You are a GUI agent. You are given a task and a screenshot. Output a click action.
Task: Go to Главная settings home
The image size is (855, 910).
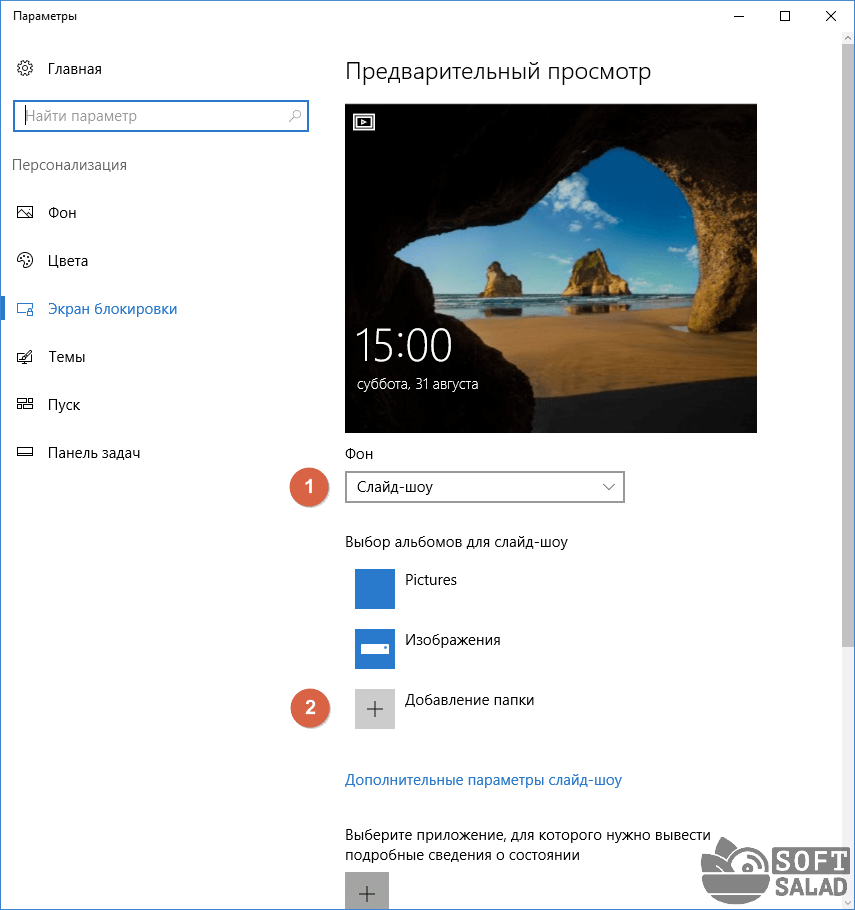75,69
